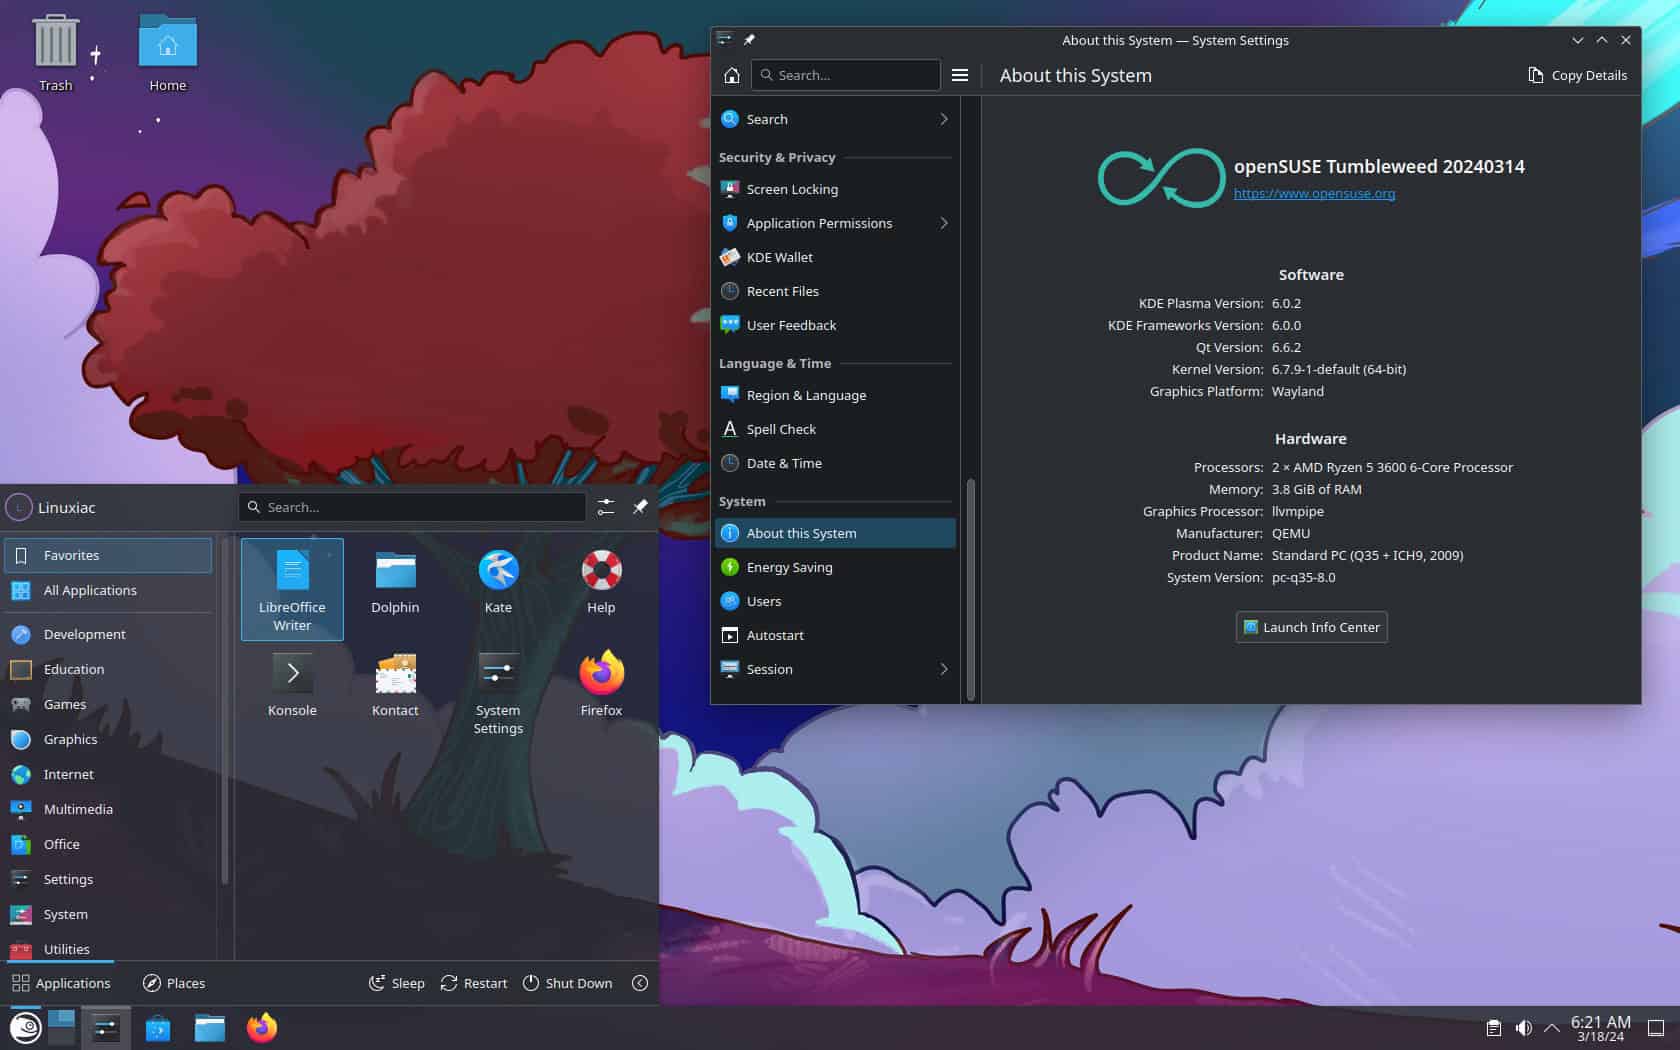Open the KDE Wallet settings icon
The image size is (1680, 1050).
[x=731, y=257]
